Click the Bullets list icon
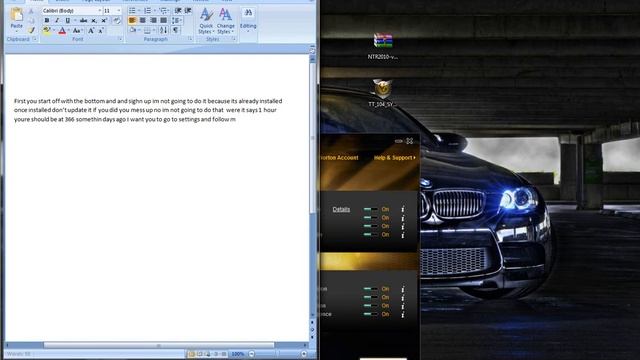The width and height of the screenshot is (640, 360). click(132, 11)
